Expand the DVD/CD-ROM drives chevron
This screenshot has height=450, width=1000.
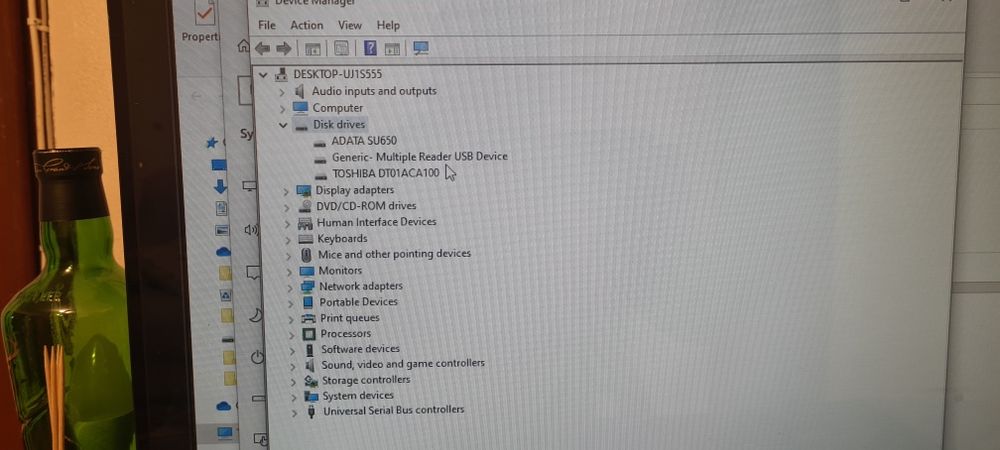tap(286, 207)
